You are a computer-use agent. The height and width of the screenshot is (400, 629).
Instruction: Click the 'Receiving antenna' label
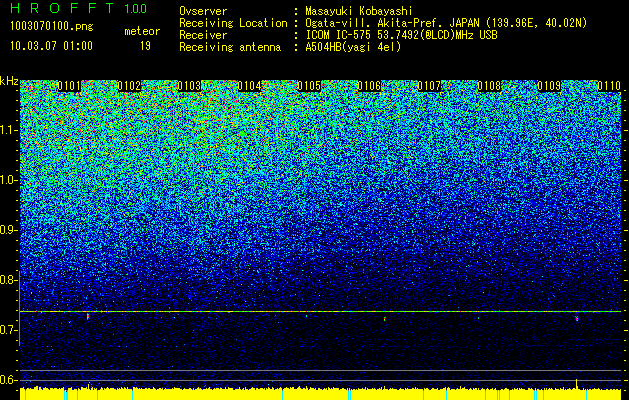(x=230, y=47)
